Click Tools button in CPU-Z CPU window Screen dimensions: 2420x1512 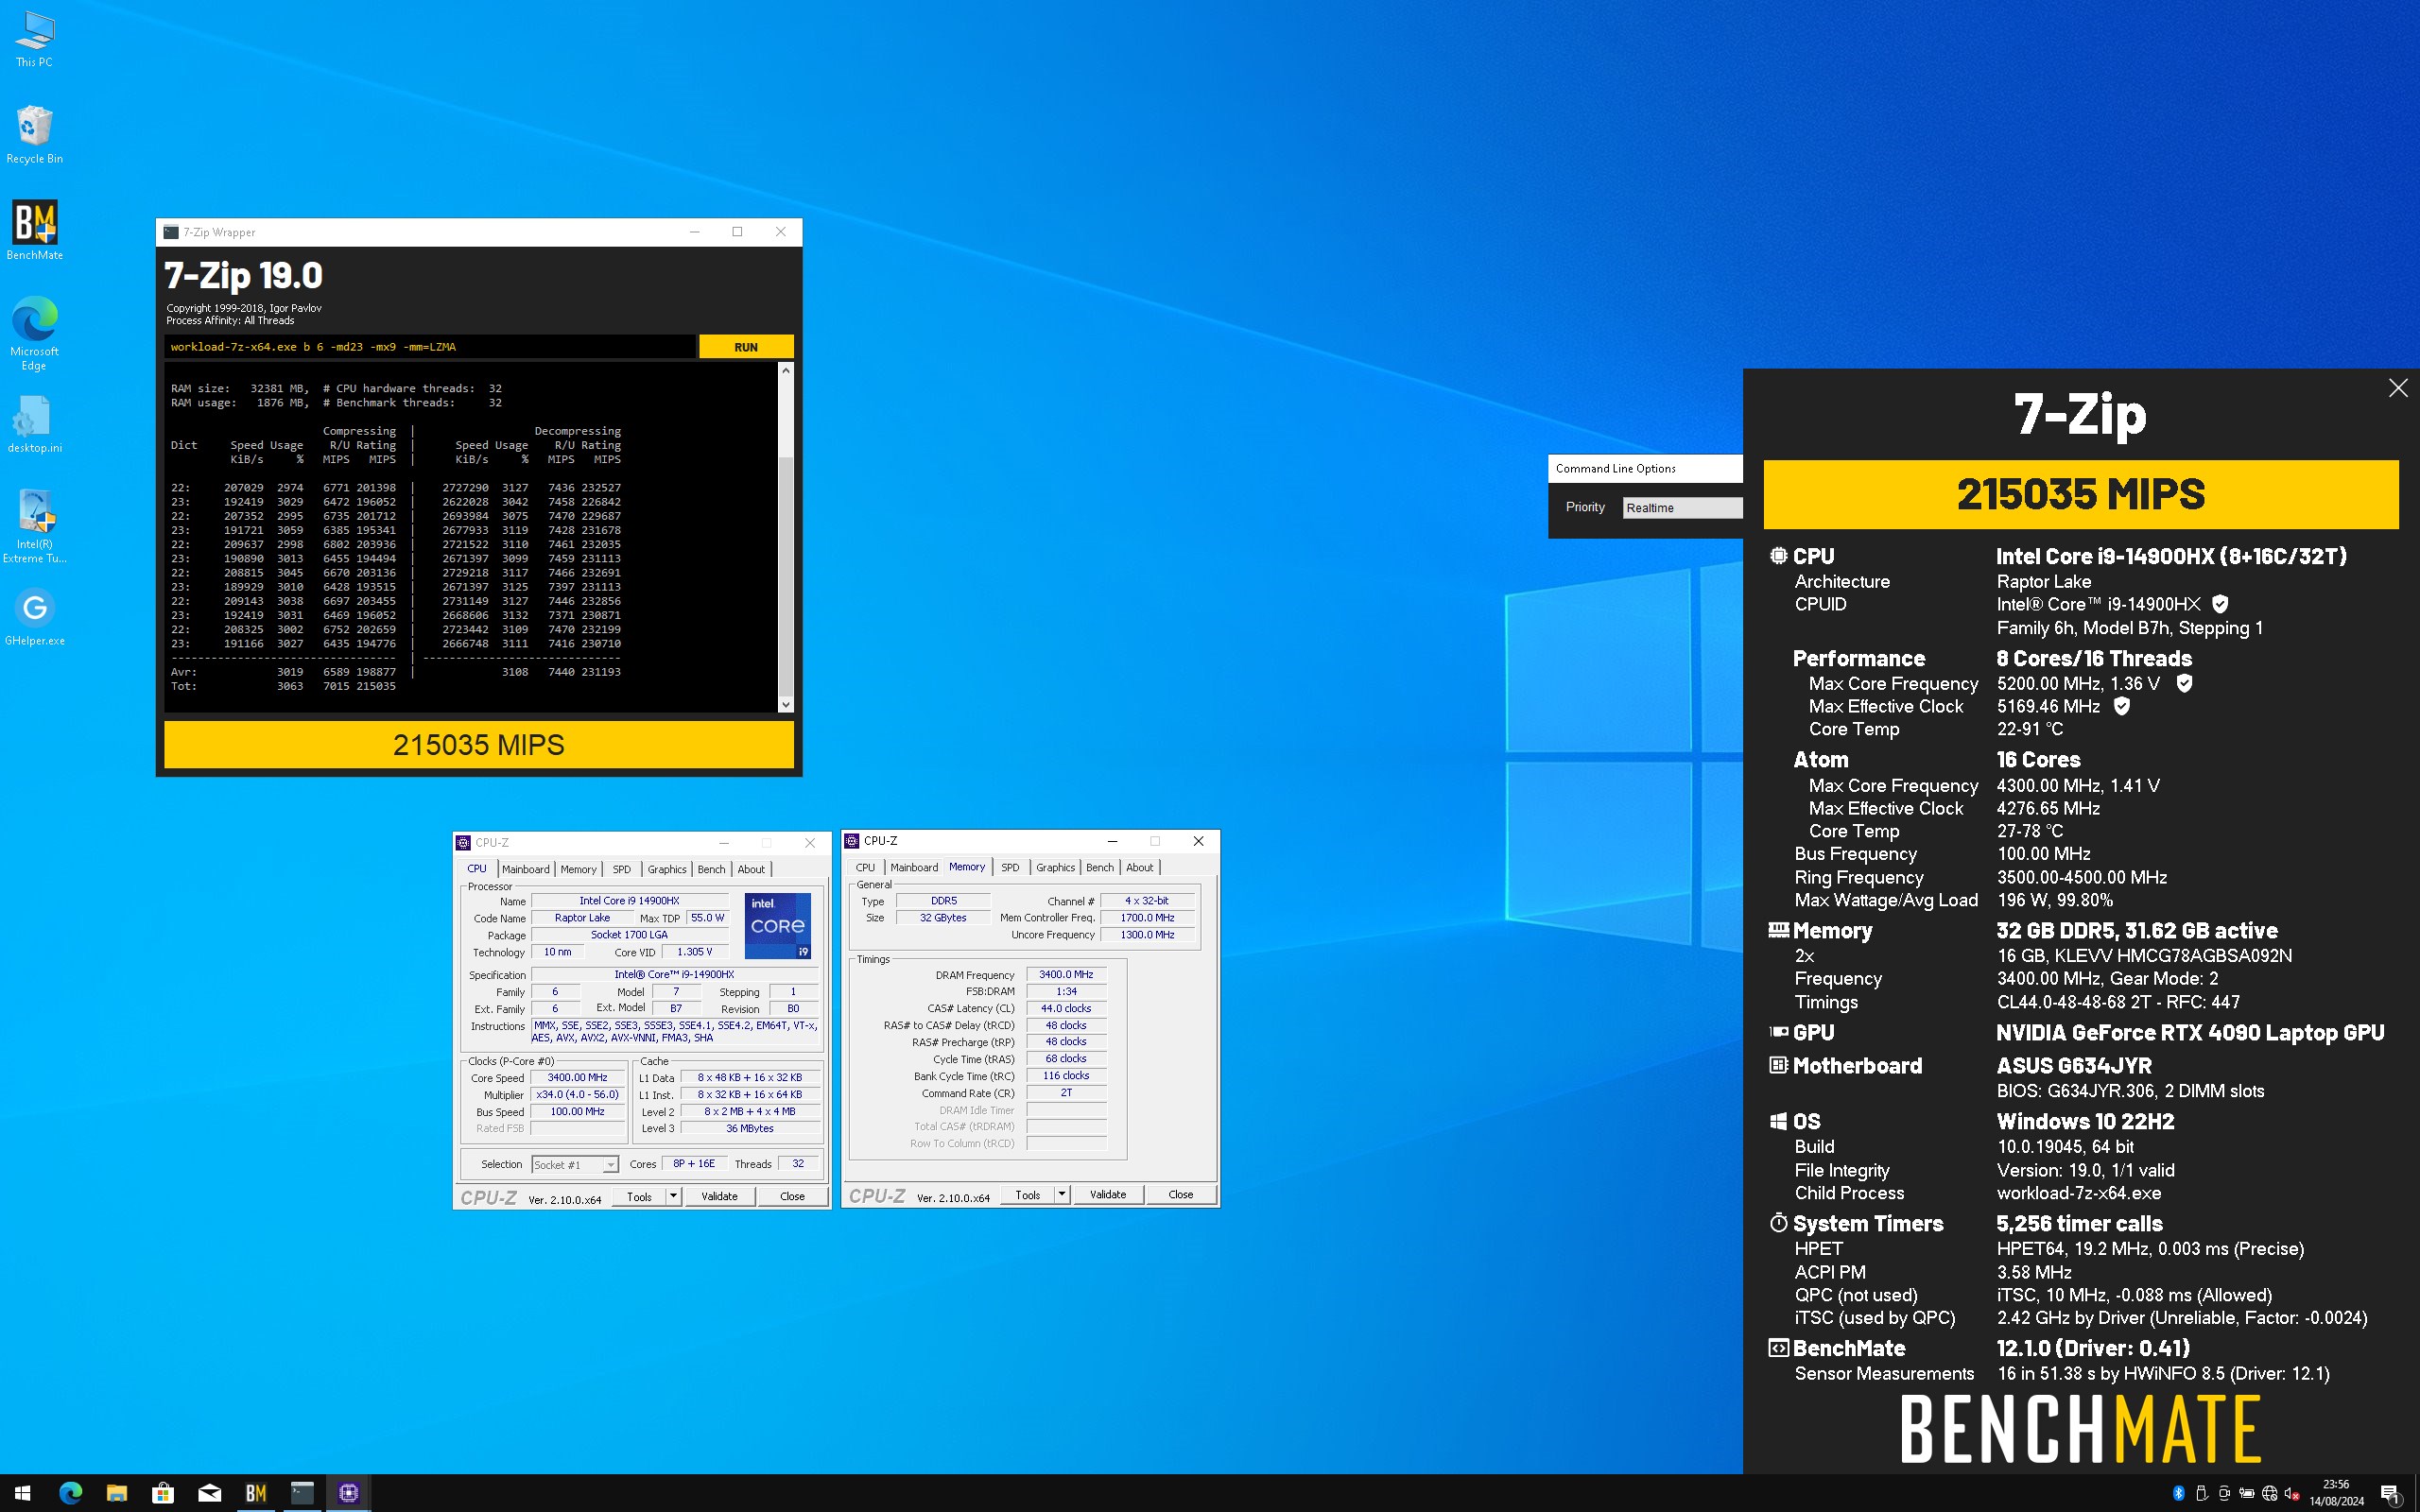coord(639,1196)
